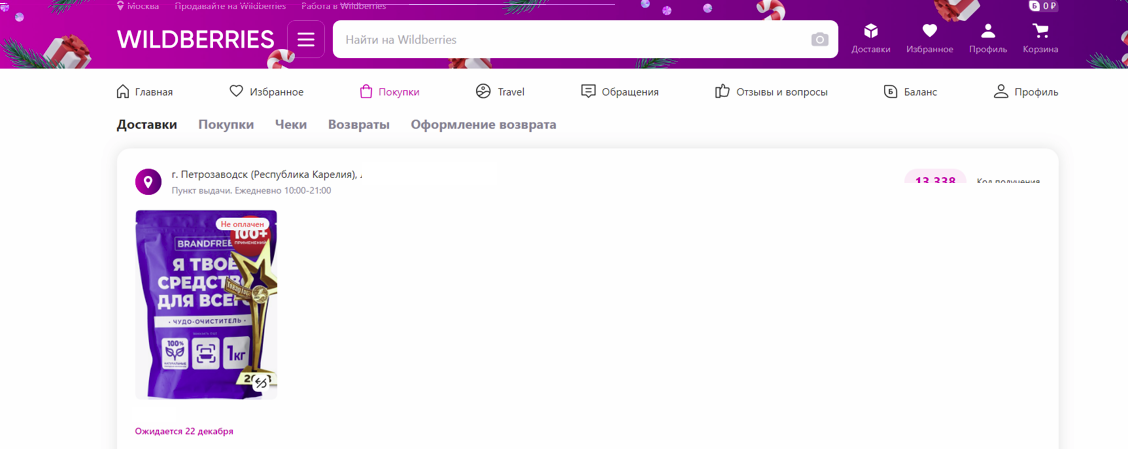The image size is (1128, 449).
Task: Open Баланс section
Action: click(x=910, y=92)
